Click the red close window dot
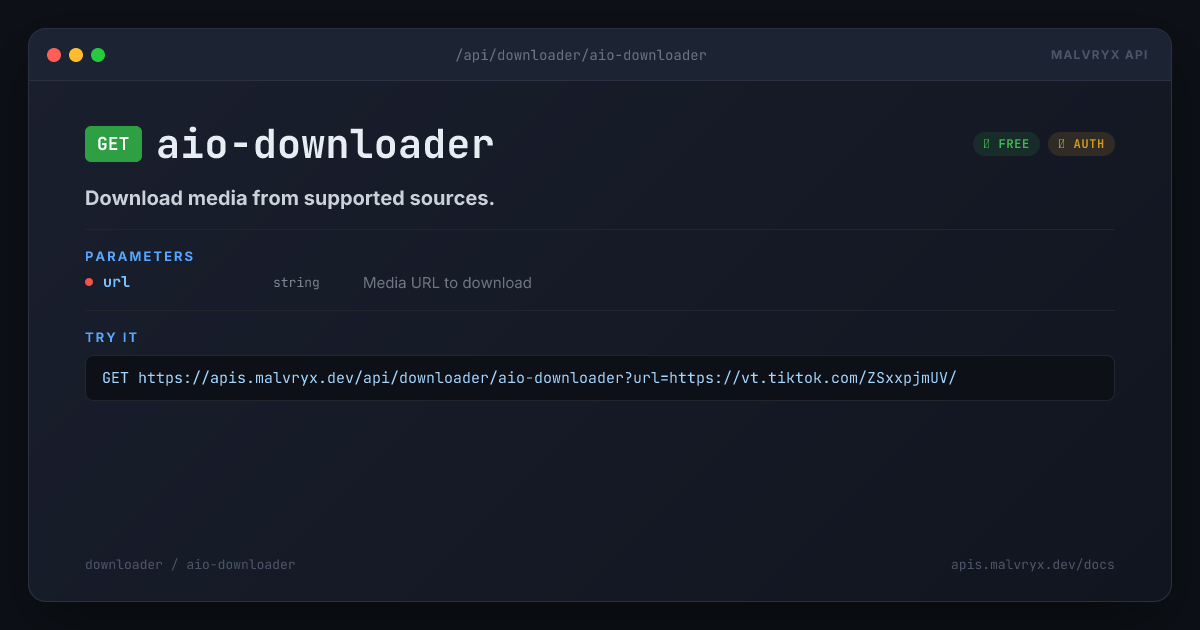The height and width of the screenshot is (630, 1200). (54, 55)
